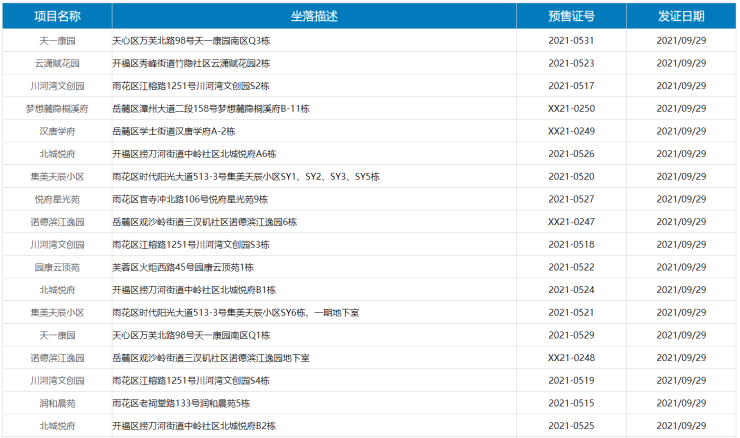Select the 北城悦府B1栋 address description
The image size is (740, 438).
[x=193, y=290]
